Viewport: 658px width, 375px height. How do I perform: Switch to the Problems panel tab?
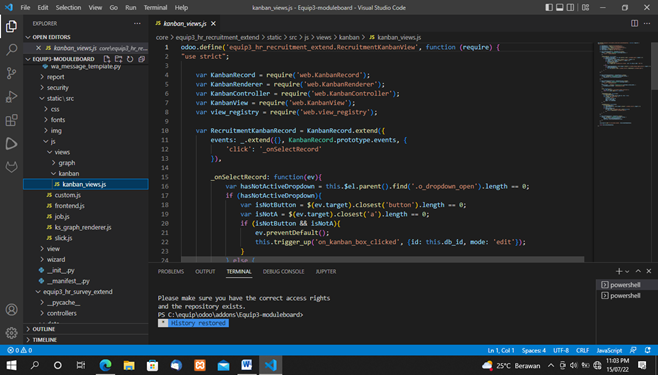pyautogui.click(x=171, y=271)
